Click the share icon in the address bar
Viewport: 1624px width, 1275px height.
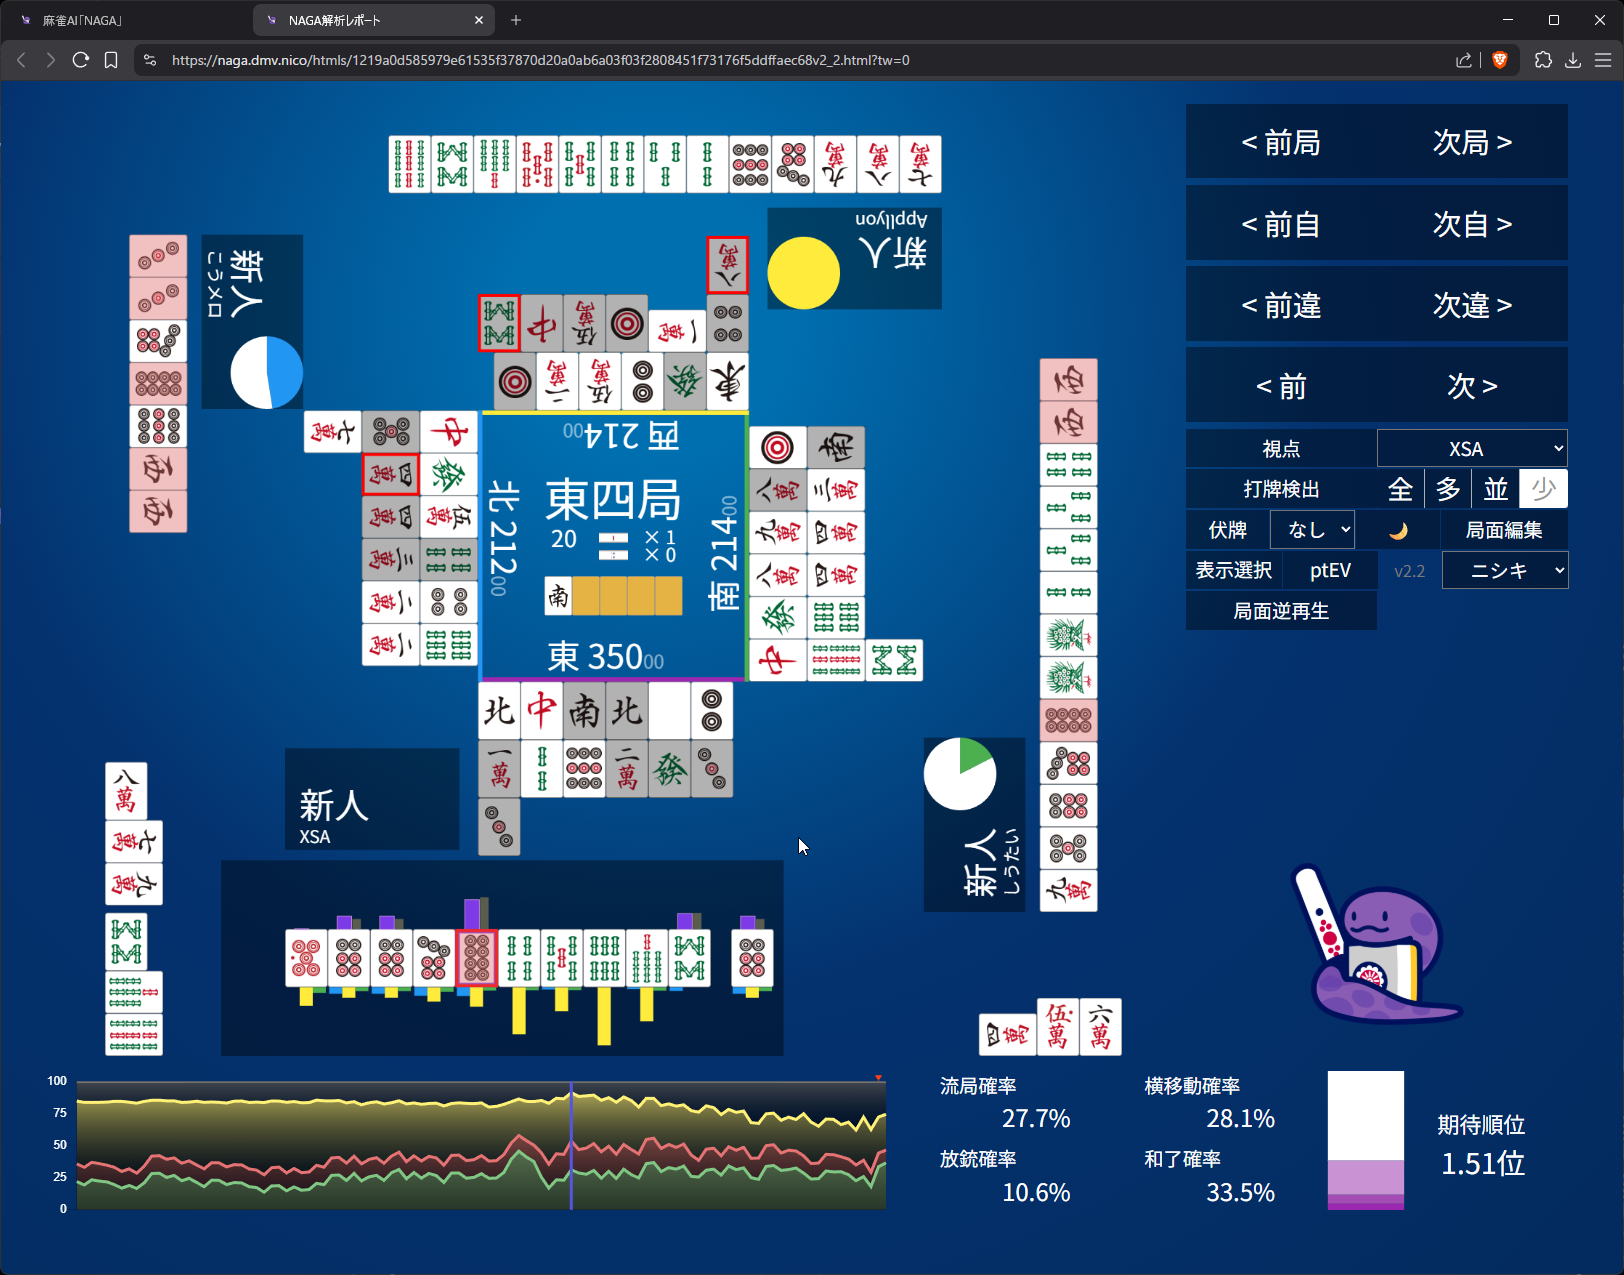pyautogui.click(x=1464, y=60)
